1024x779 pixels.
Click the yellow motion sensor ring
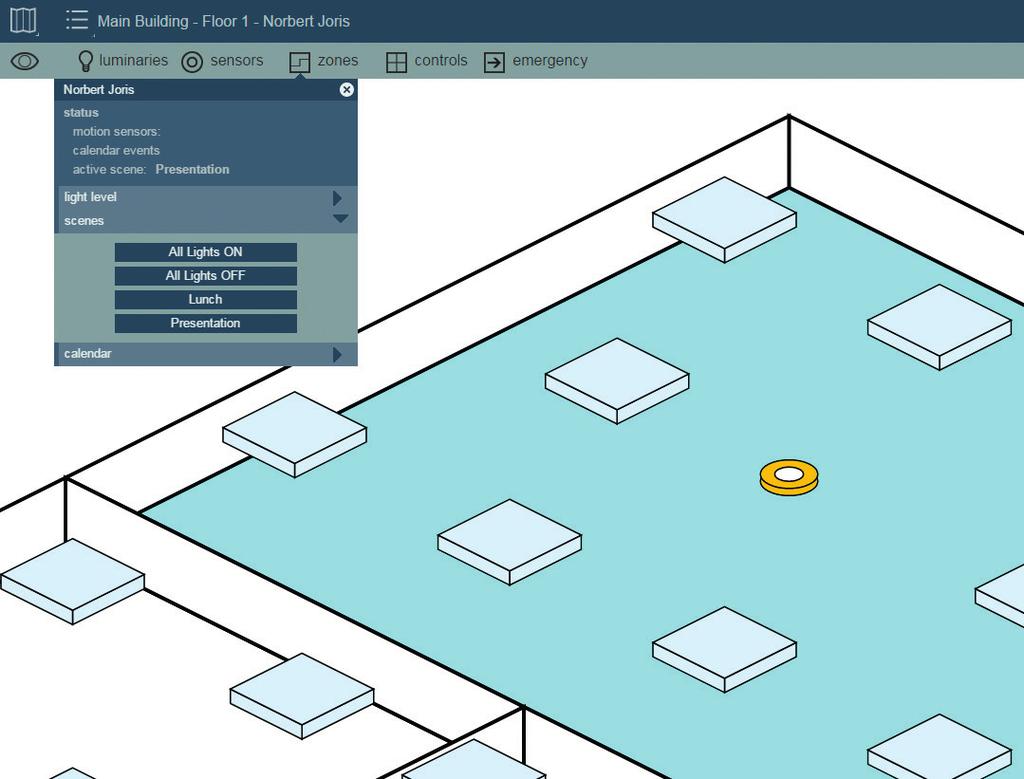tap(789, 477)
